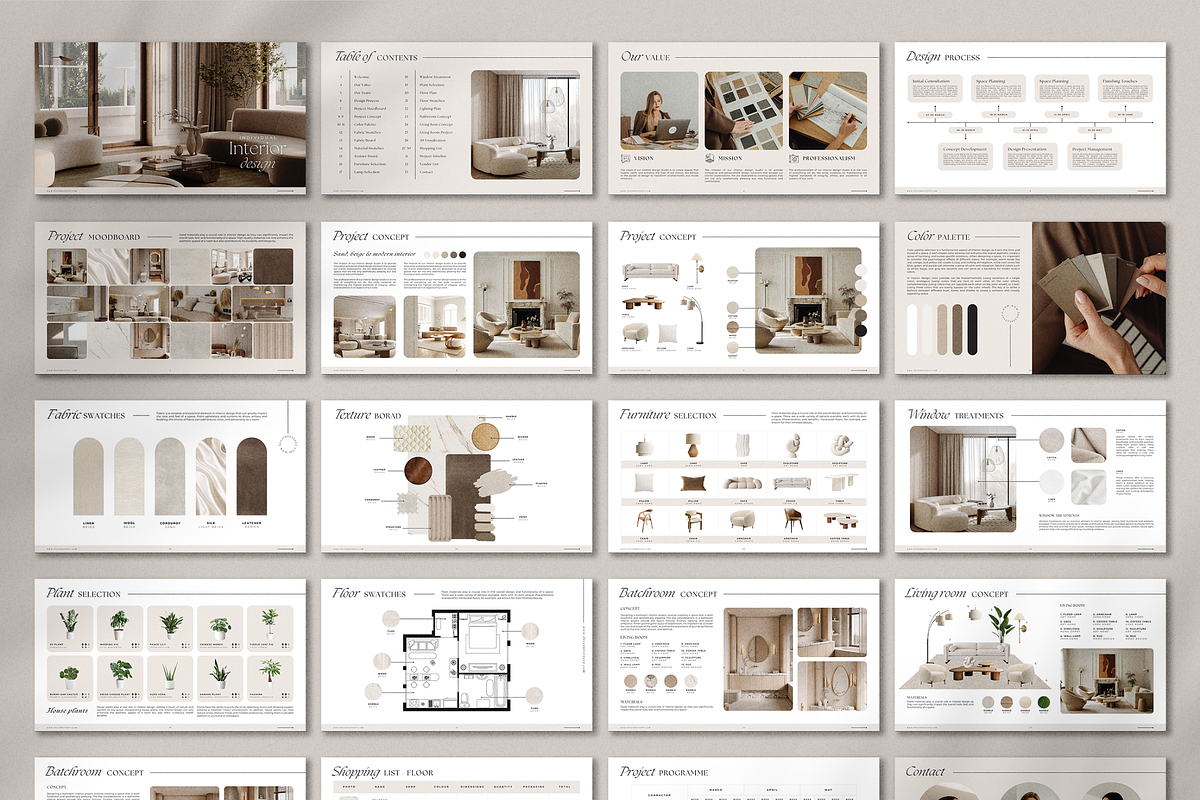Viewport: 1200px width, 800px height.
Task: Open the Fabric Swatches slide
Action: 171,476
